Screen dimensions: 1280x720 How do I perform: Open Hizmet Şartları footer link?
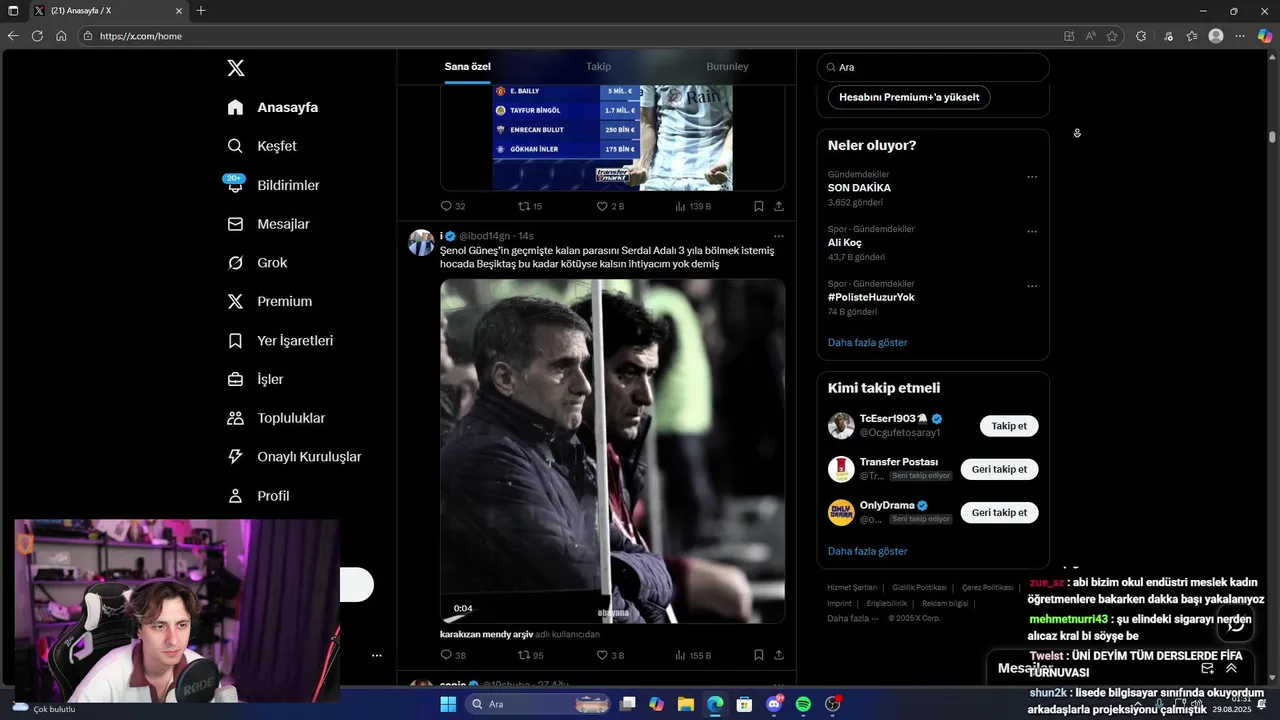click(852, 587)
